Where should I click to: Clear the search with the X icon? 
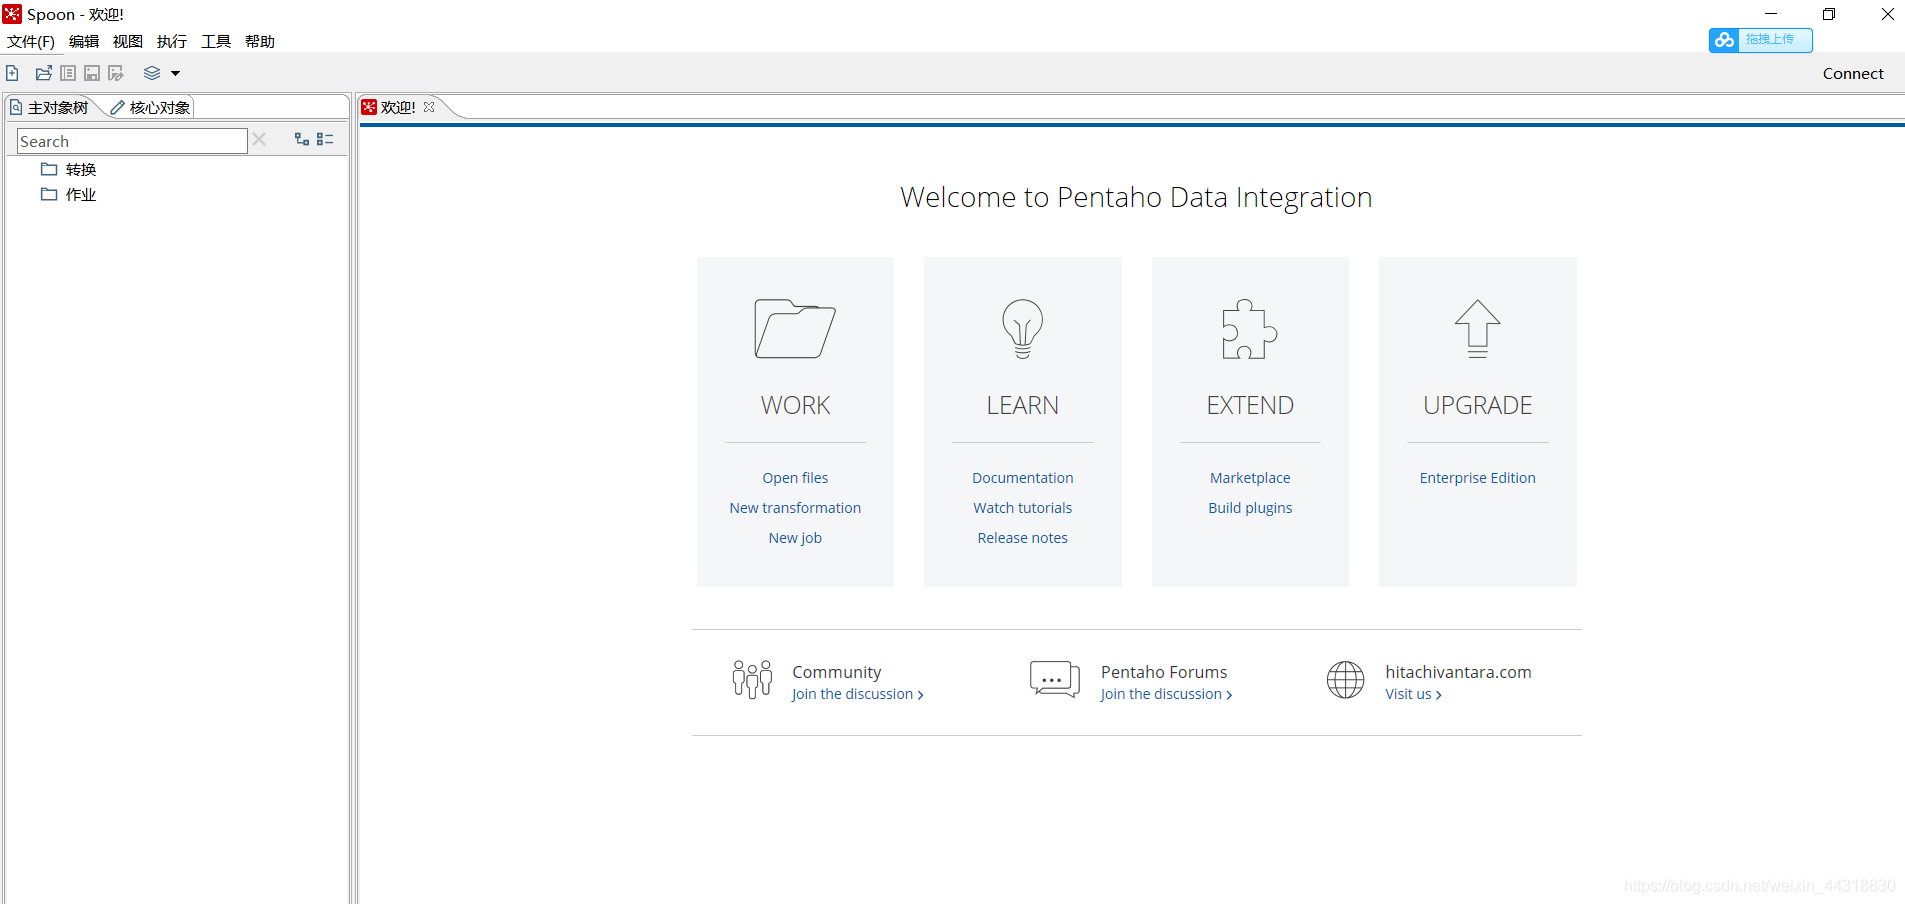pyautogui.click(x=259, y=139)
